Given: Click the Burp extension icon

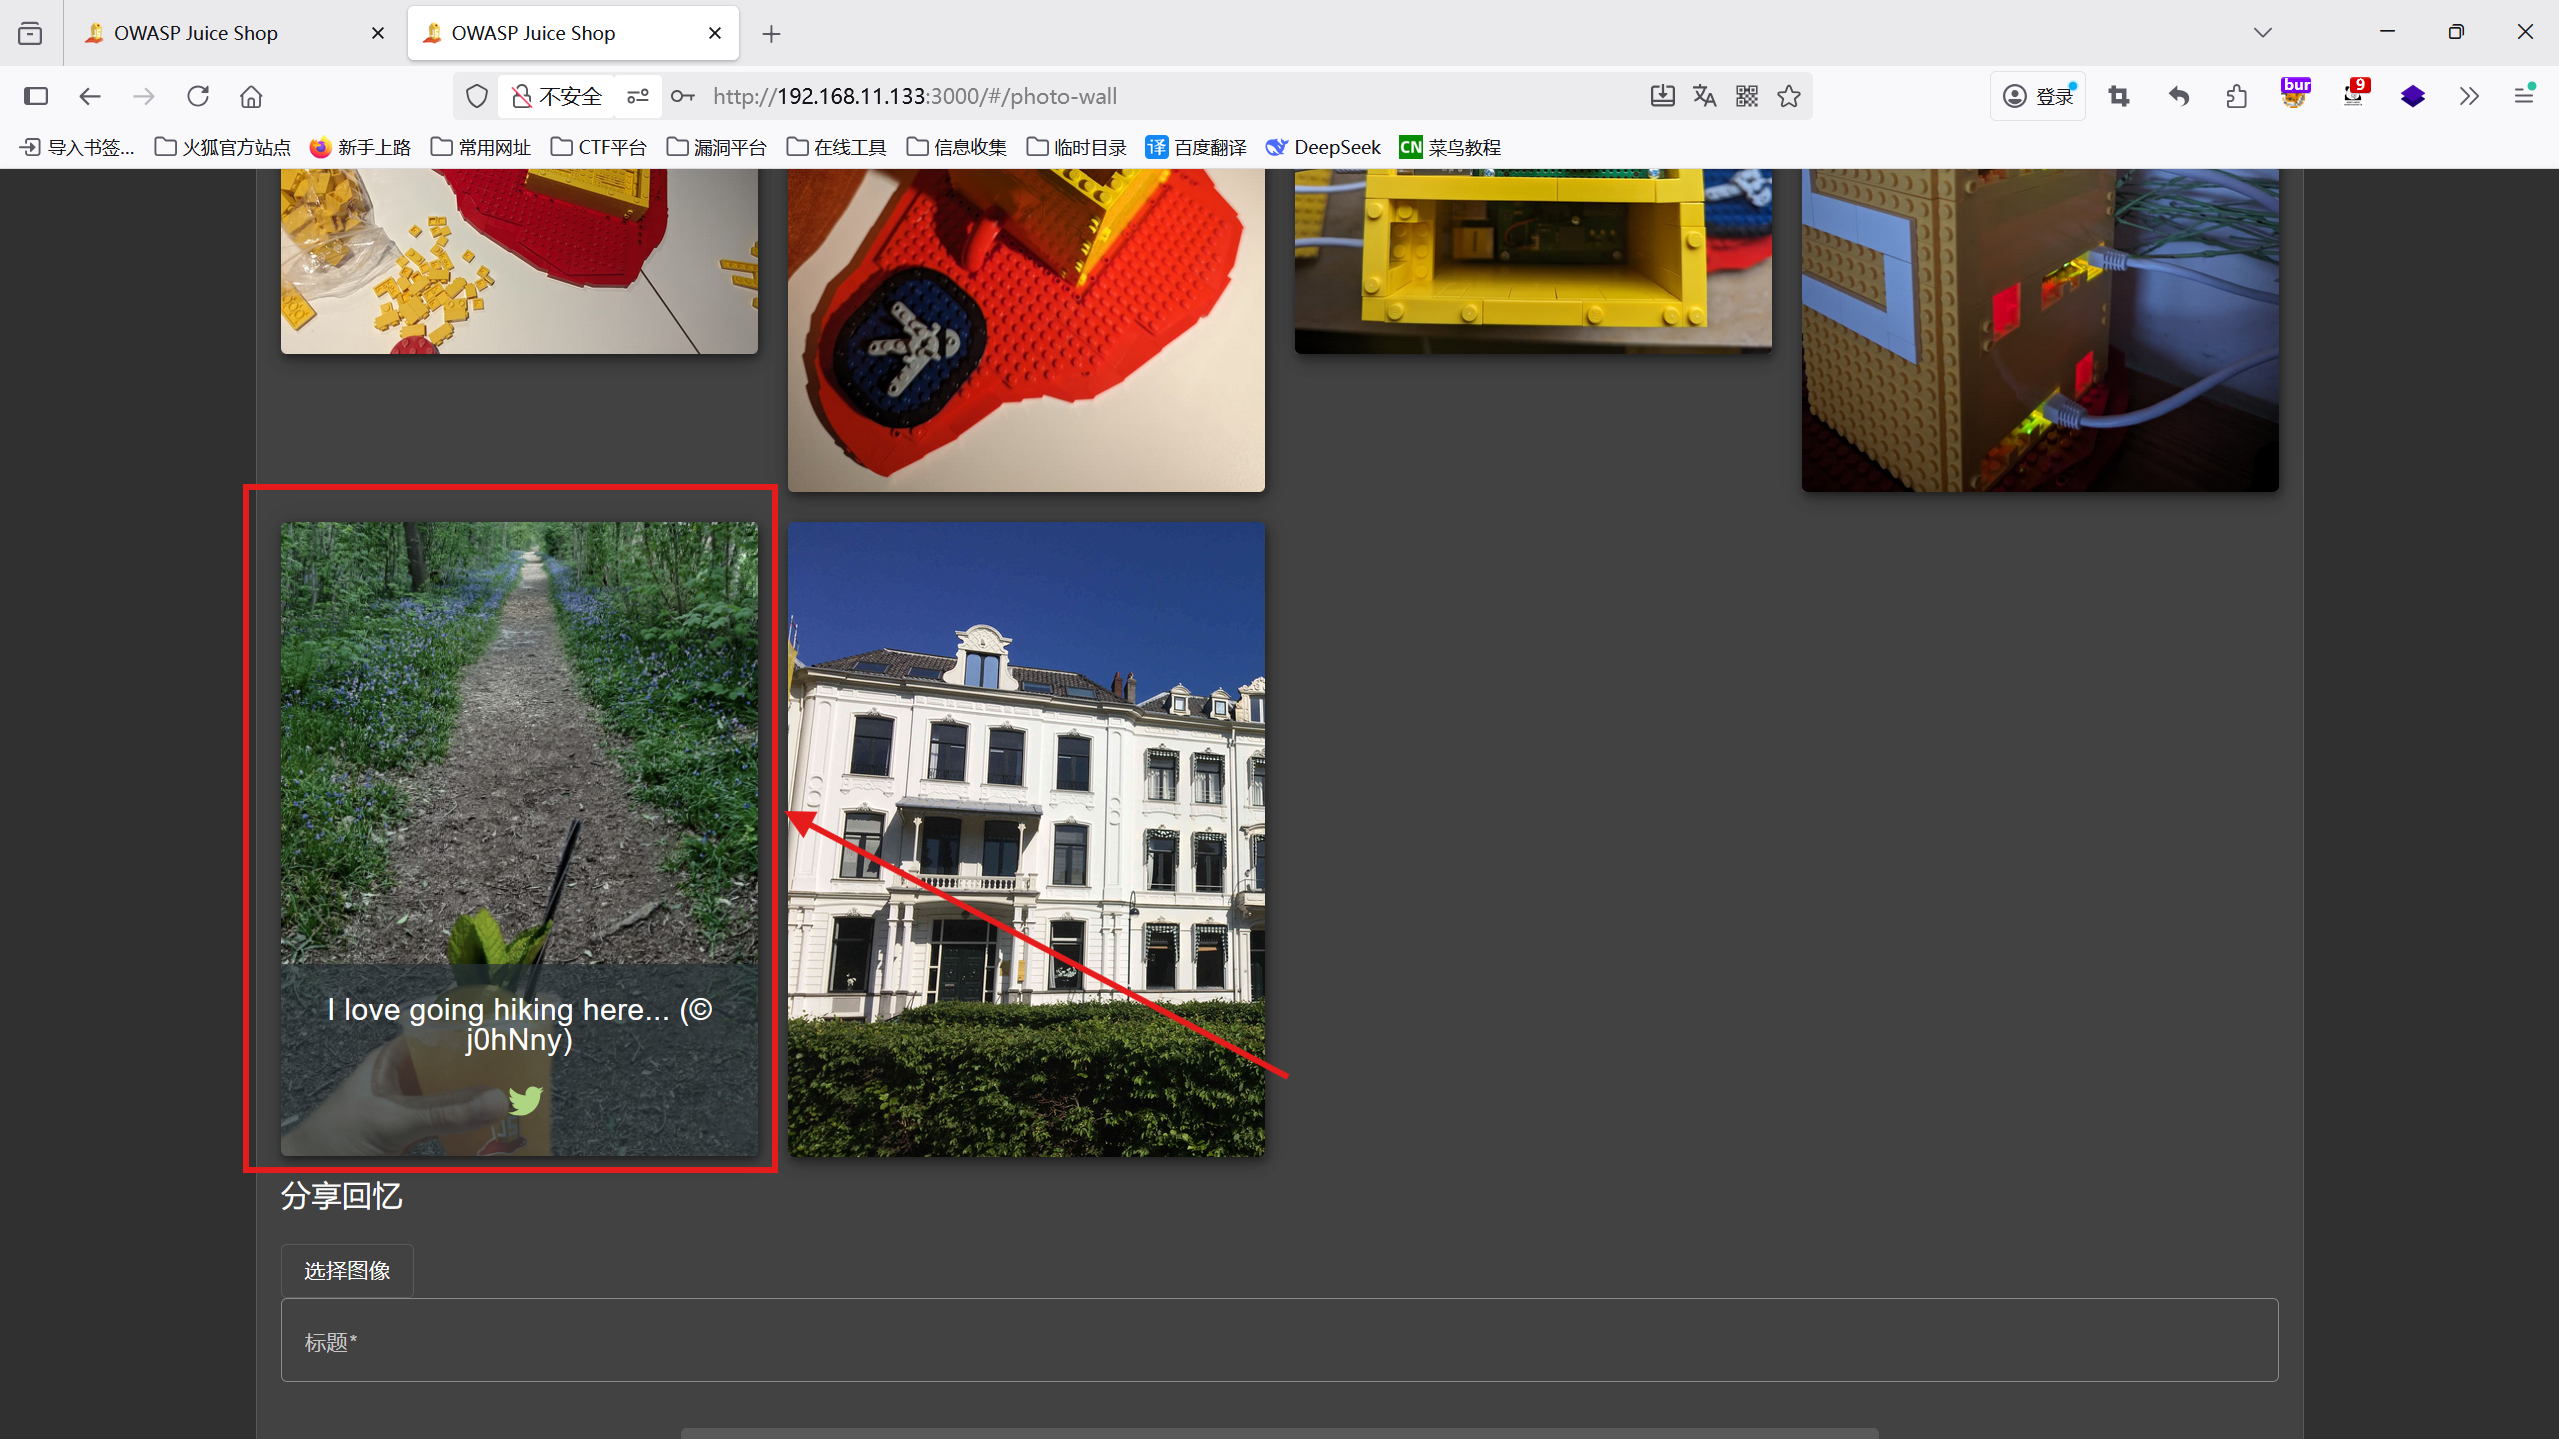Looking at the screenshot, I should [2295, 94].
